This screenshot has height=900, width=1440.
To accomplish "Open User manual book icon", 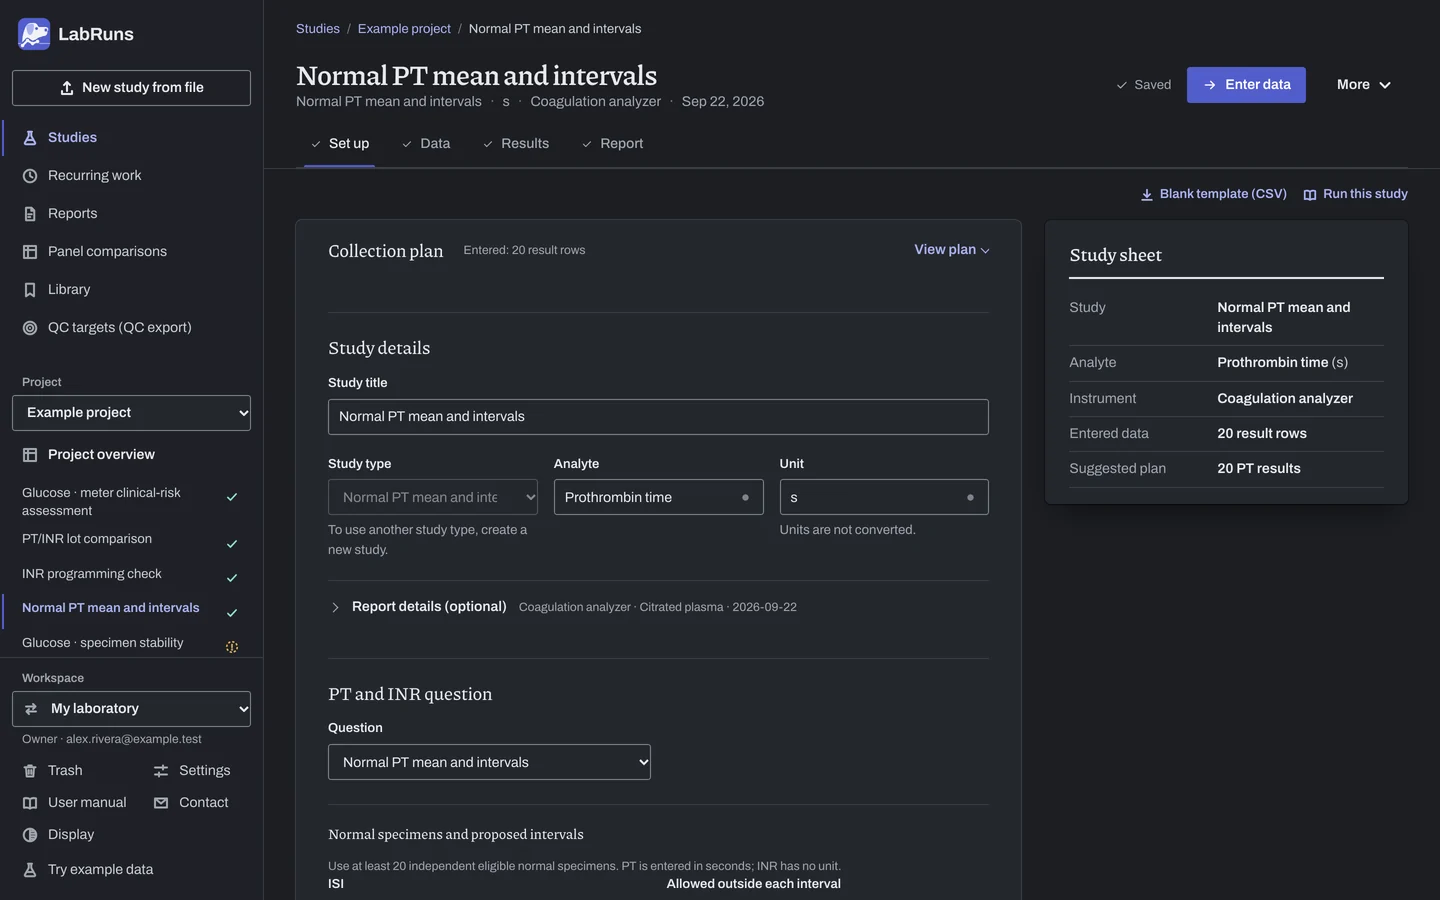I will click(x=30, y=803).
